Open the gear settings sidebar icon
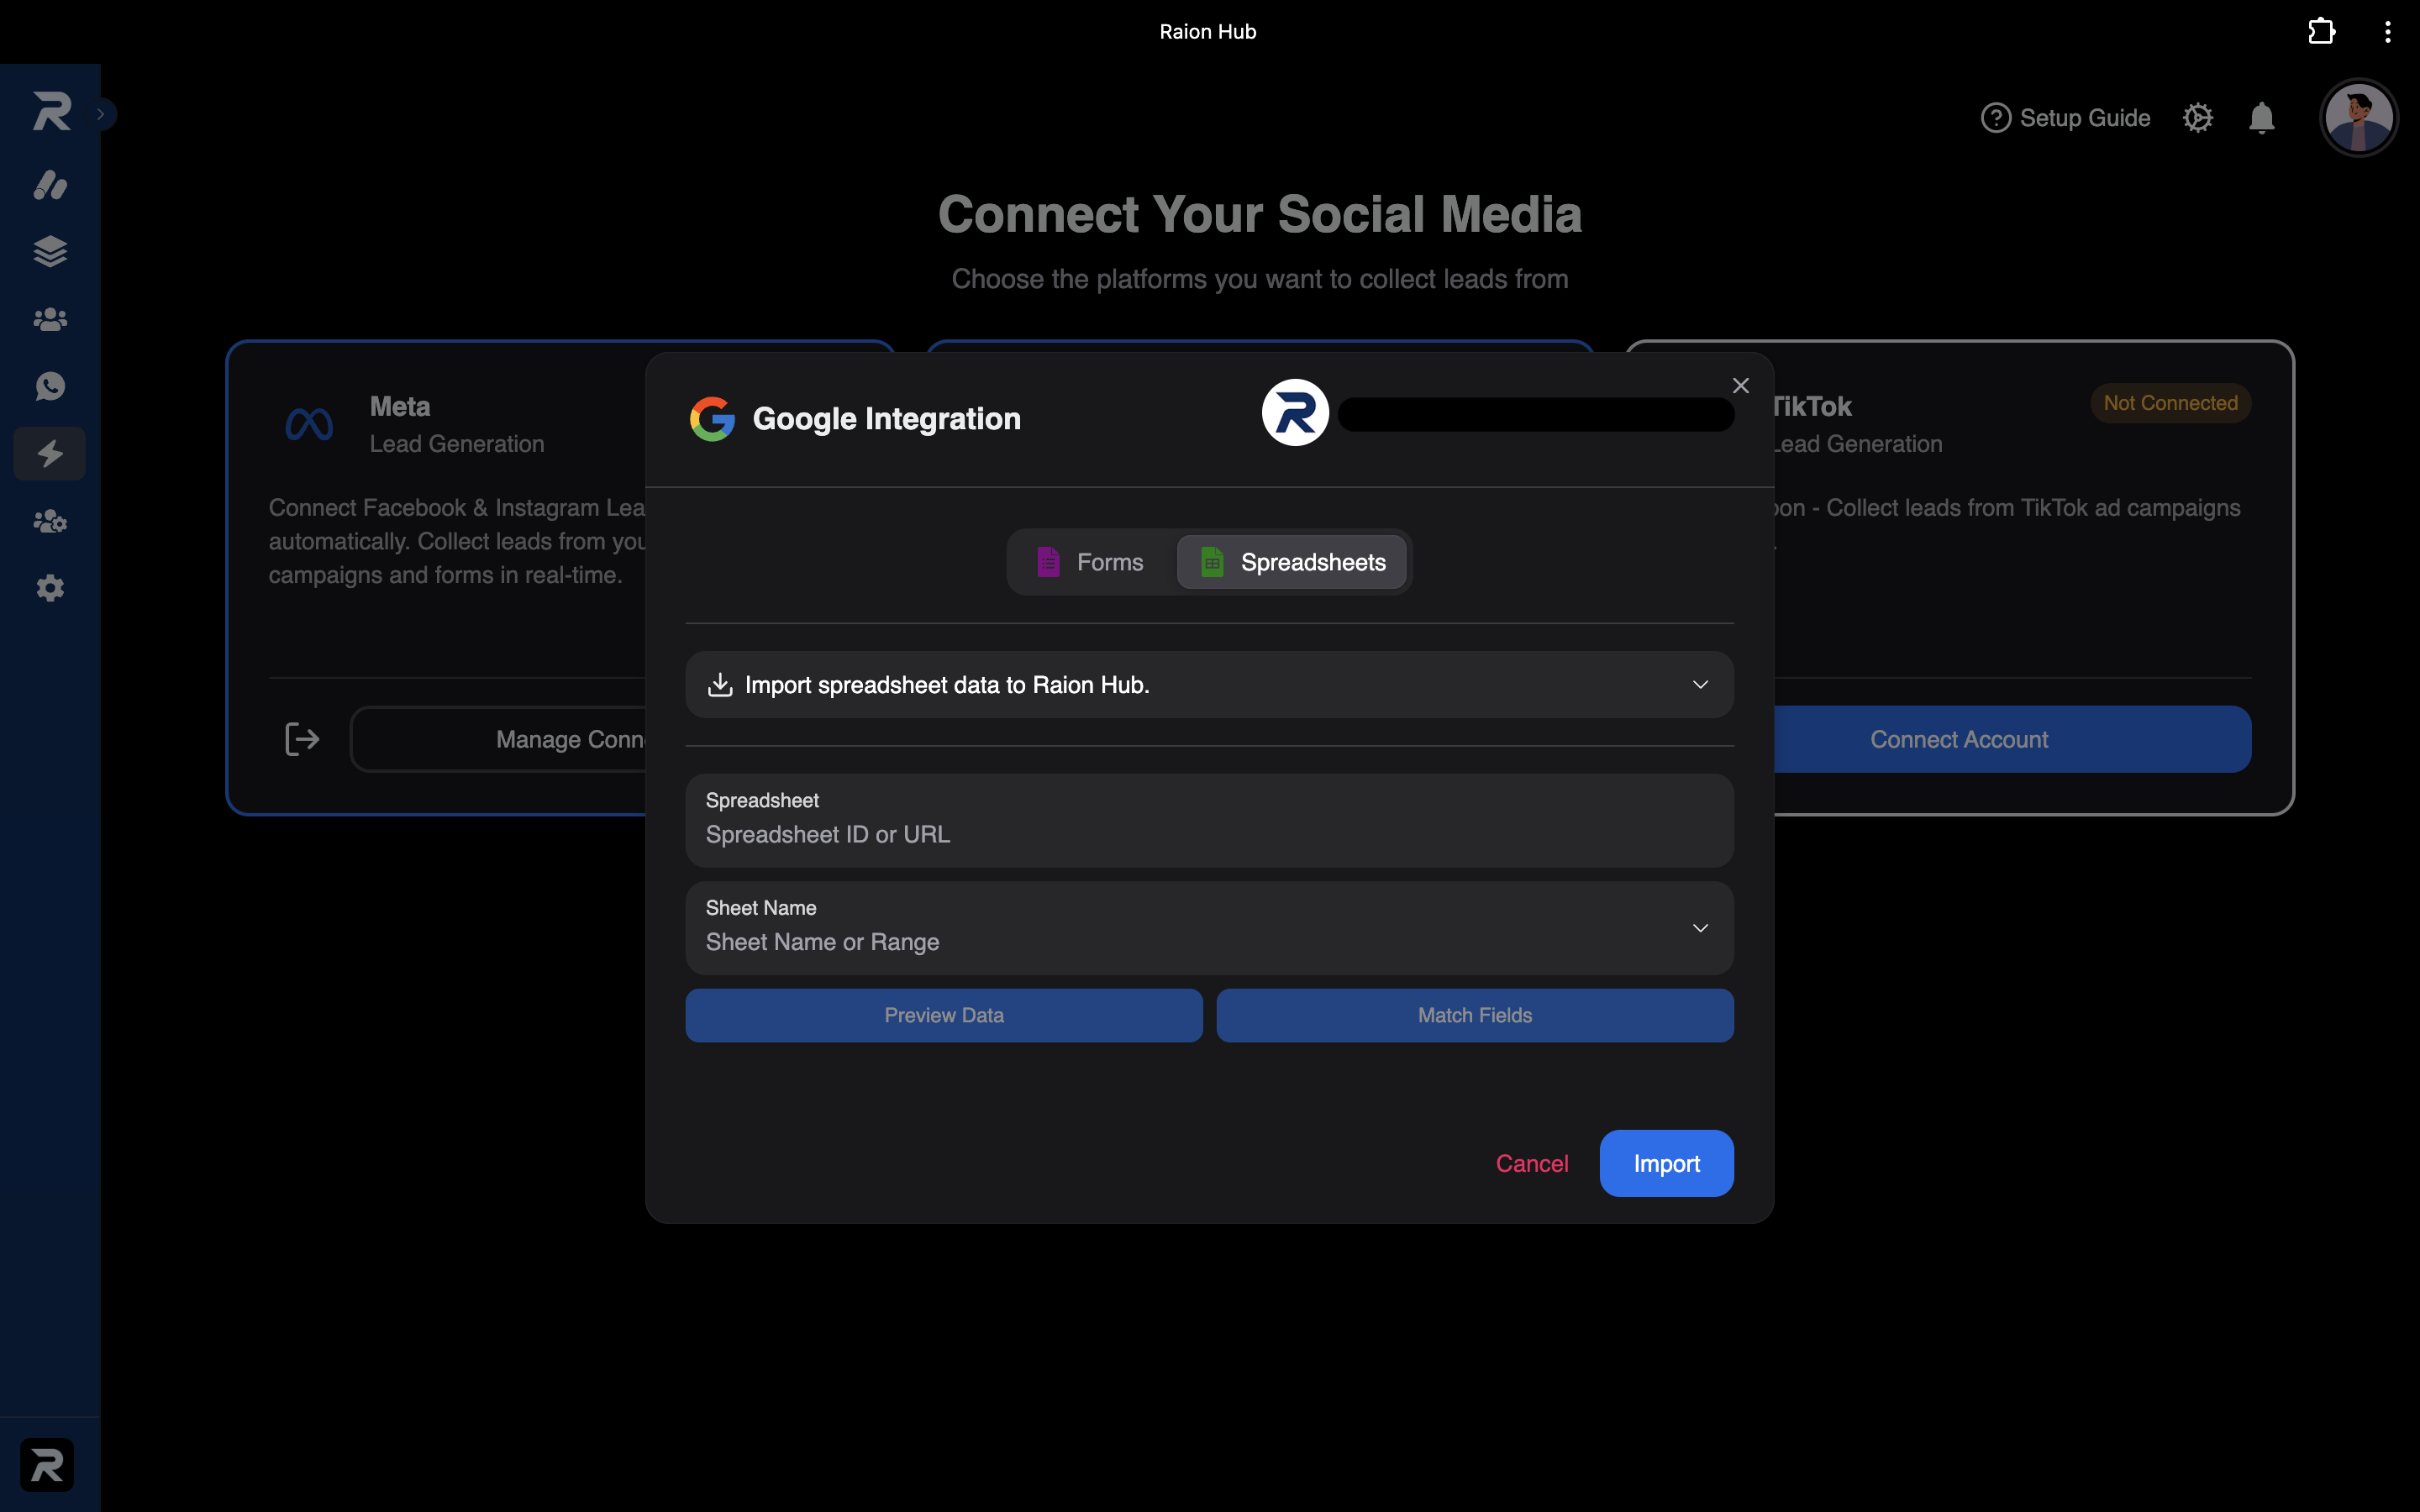This screenshot has height=1512, width=2420. [50, 588]
